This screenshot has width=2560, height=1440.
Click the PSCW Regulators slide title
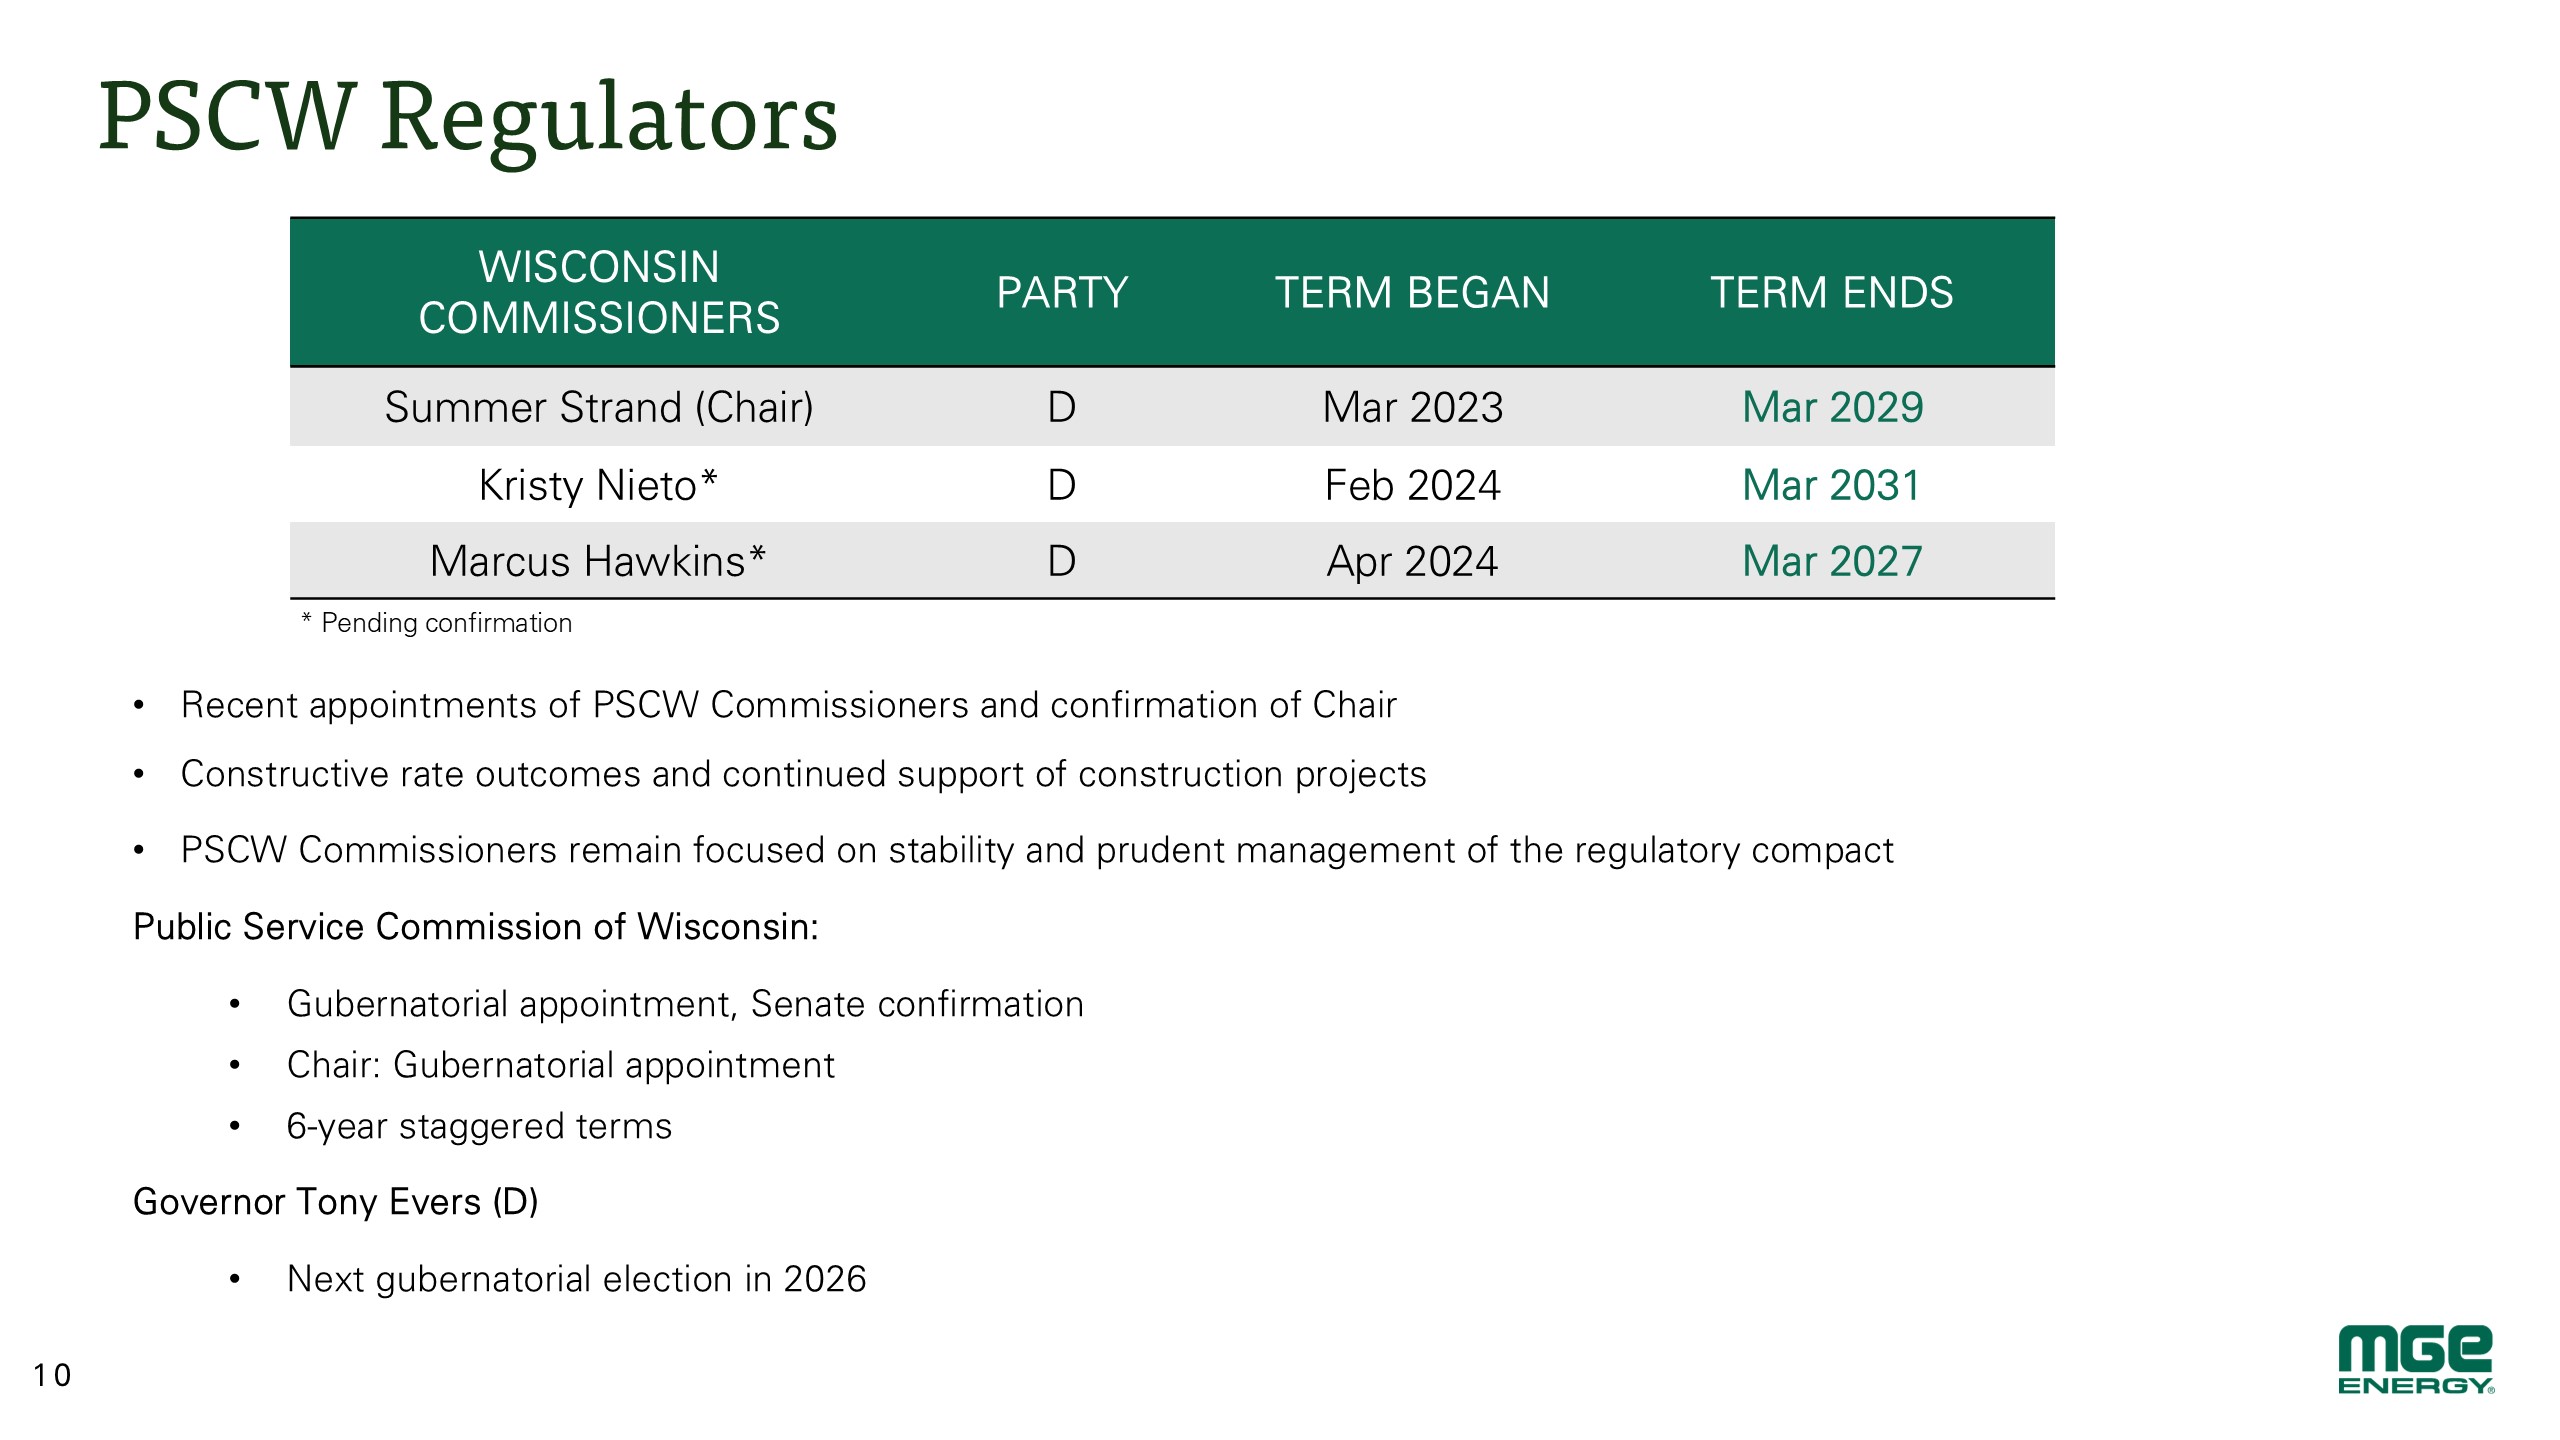click(468, 118)
